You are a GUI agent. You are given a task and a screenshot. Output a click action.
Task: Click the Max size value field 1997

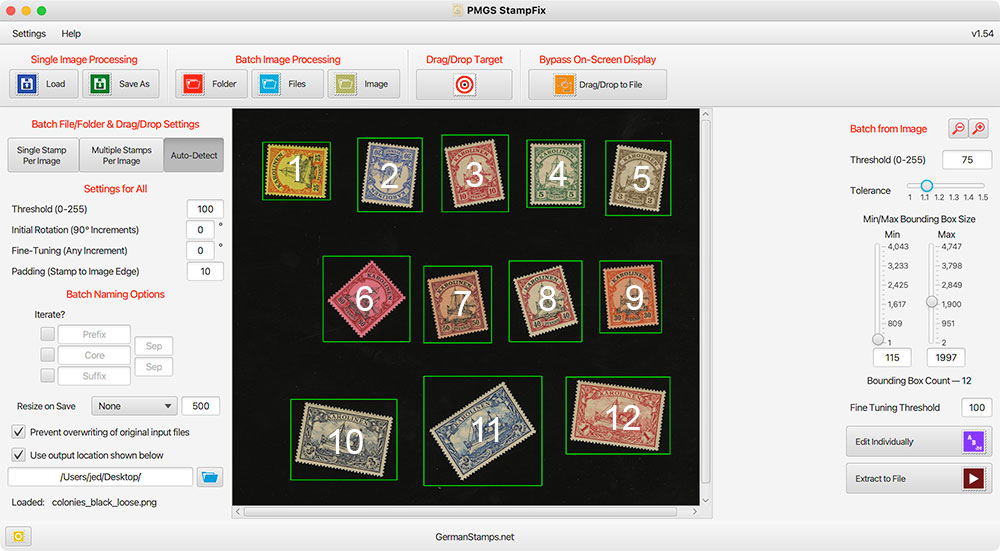pyautogui.click(x=946, y=357)
